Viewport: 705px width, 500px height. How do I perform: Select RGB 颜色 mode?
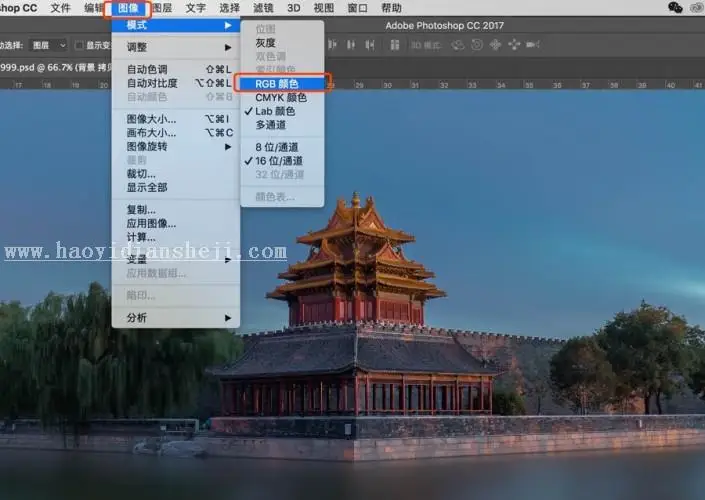click(282, 84)
